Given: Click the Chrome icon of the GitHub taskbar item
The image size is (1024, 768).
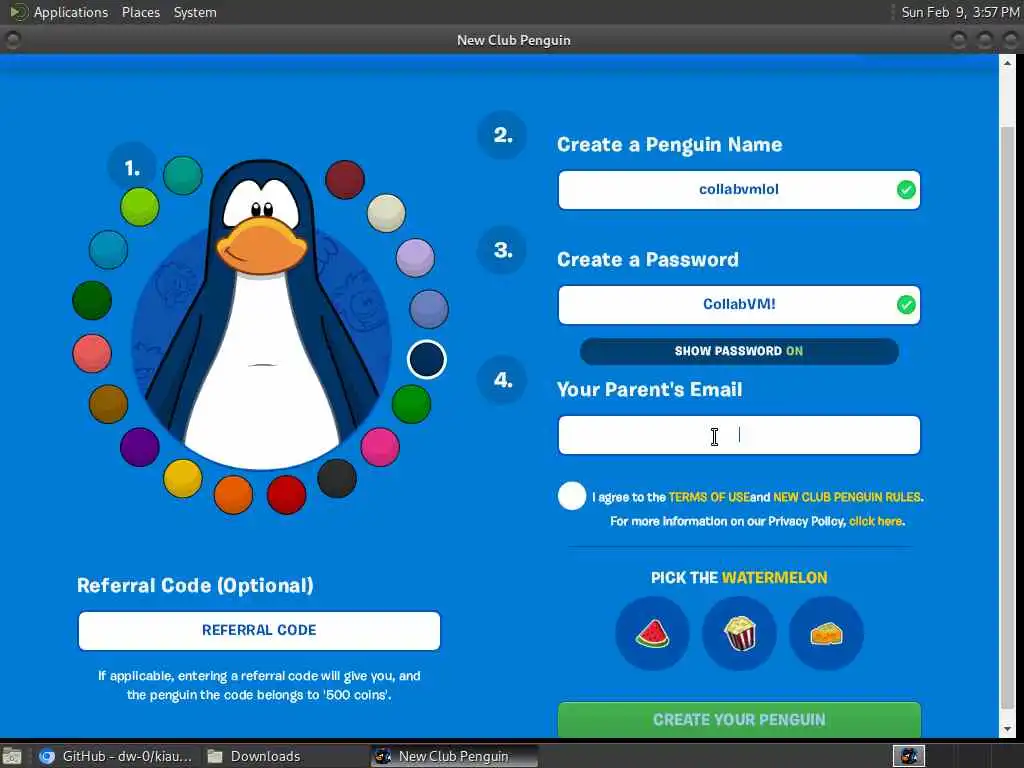Looking at the screenshot, I should pyautogui.click(x=46, y=756).
